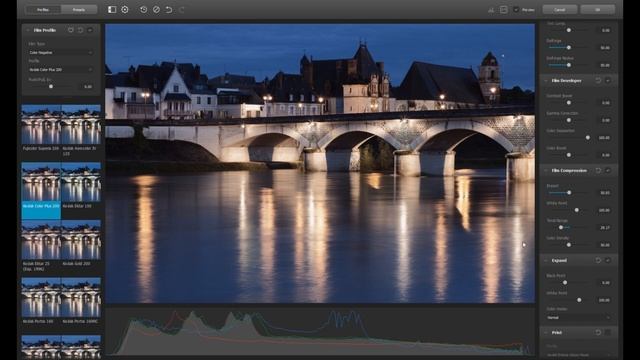Switch to the Profiles tab

43,9
